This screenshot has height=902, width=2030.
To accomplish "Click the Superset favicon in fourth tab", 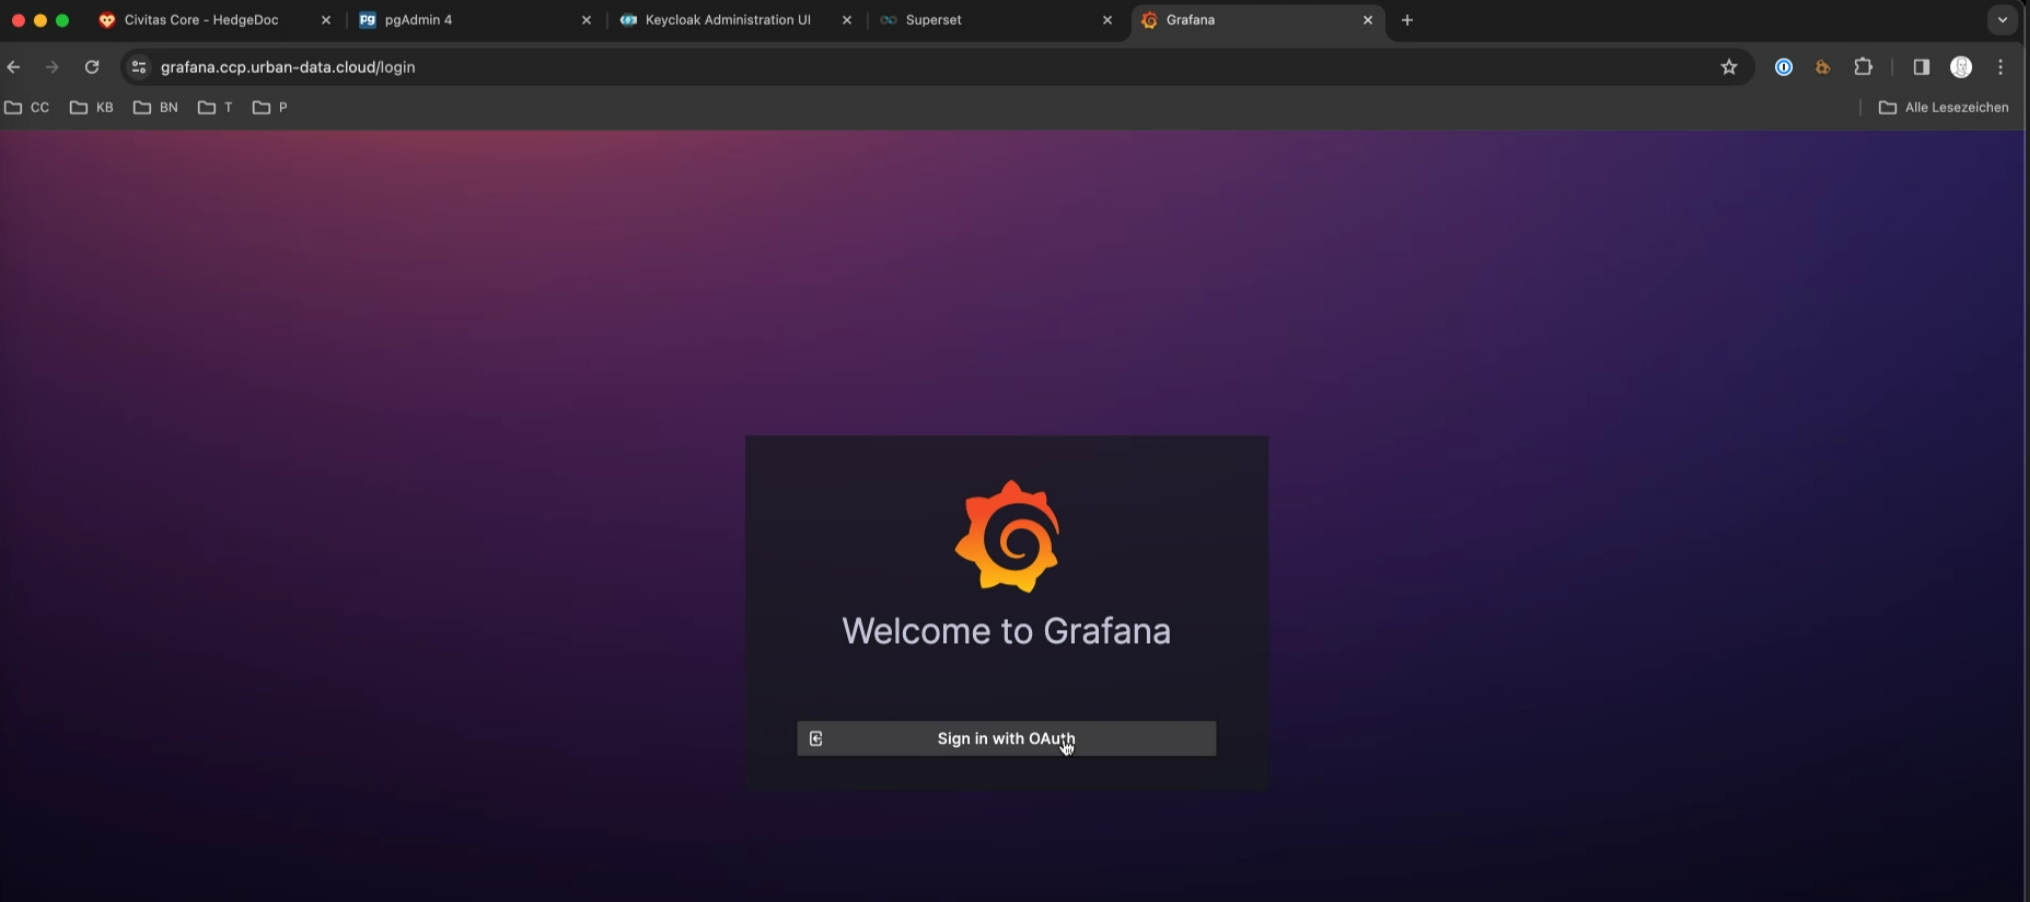I will click(x=888, y=20).
